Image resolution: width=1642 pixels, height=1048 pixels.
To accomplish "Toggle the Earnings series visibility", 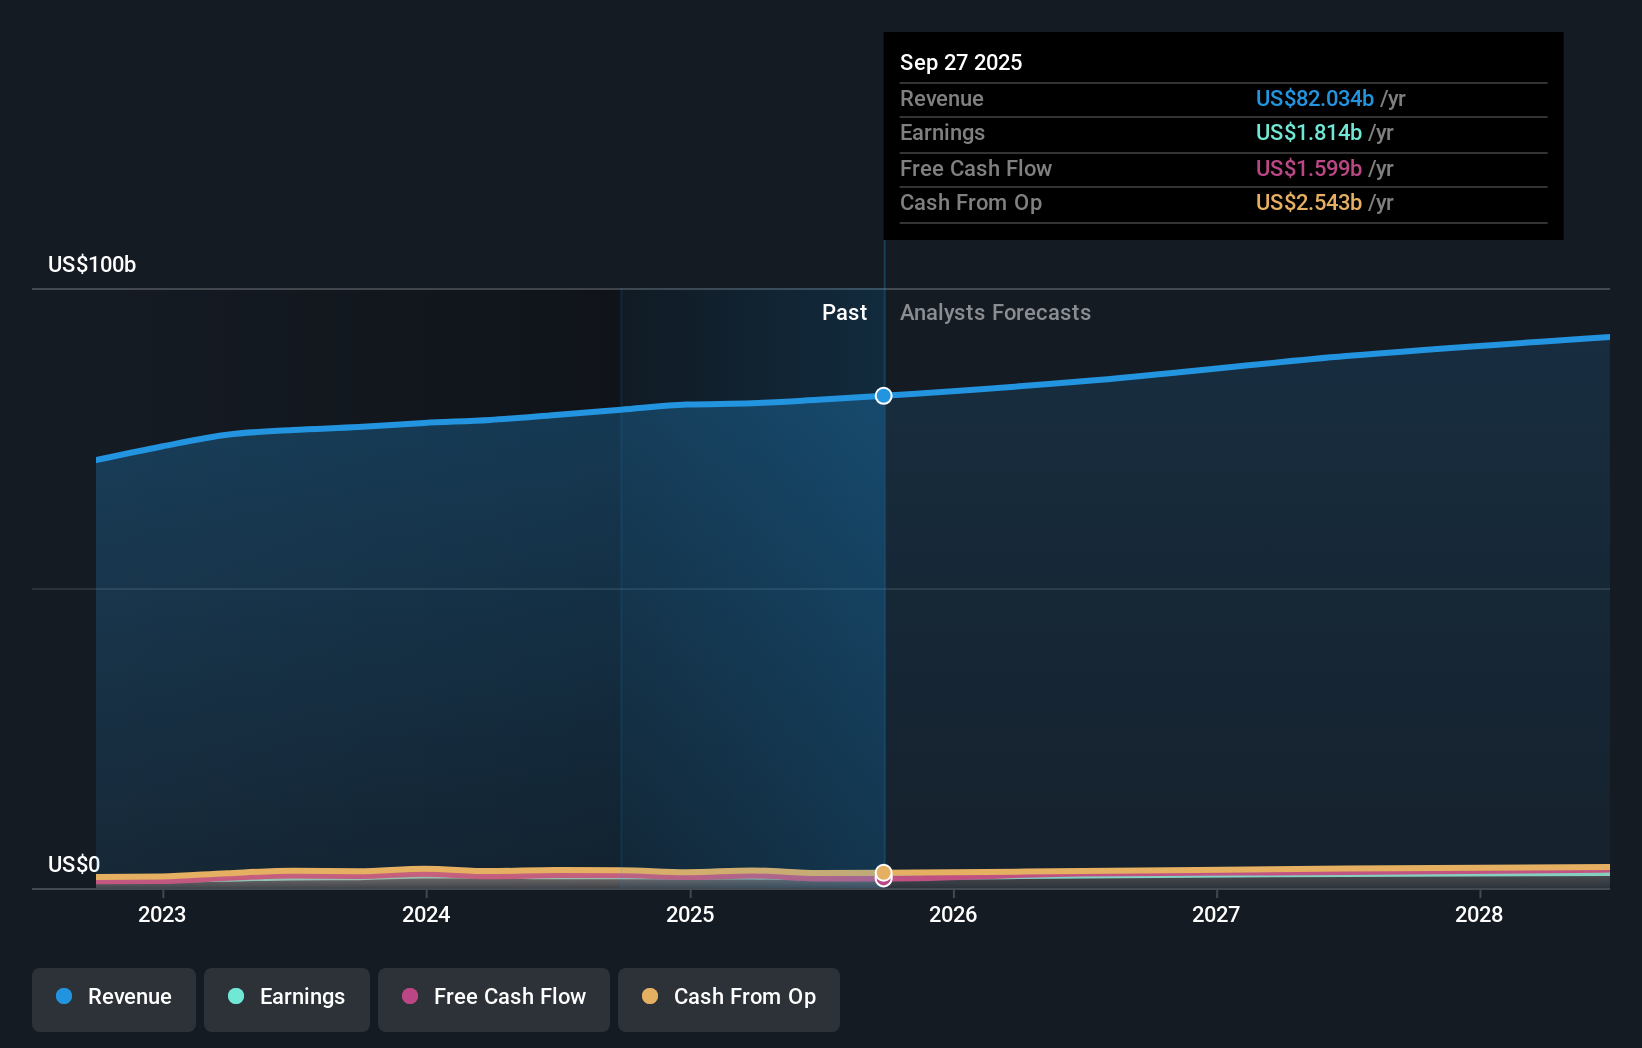I will [x=286, y=997].
